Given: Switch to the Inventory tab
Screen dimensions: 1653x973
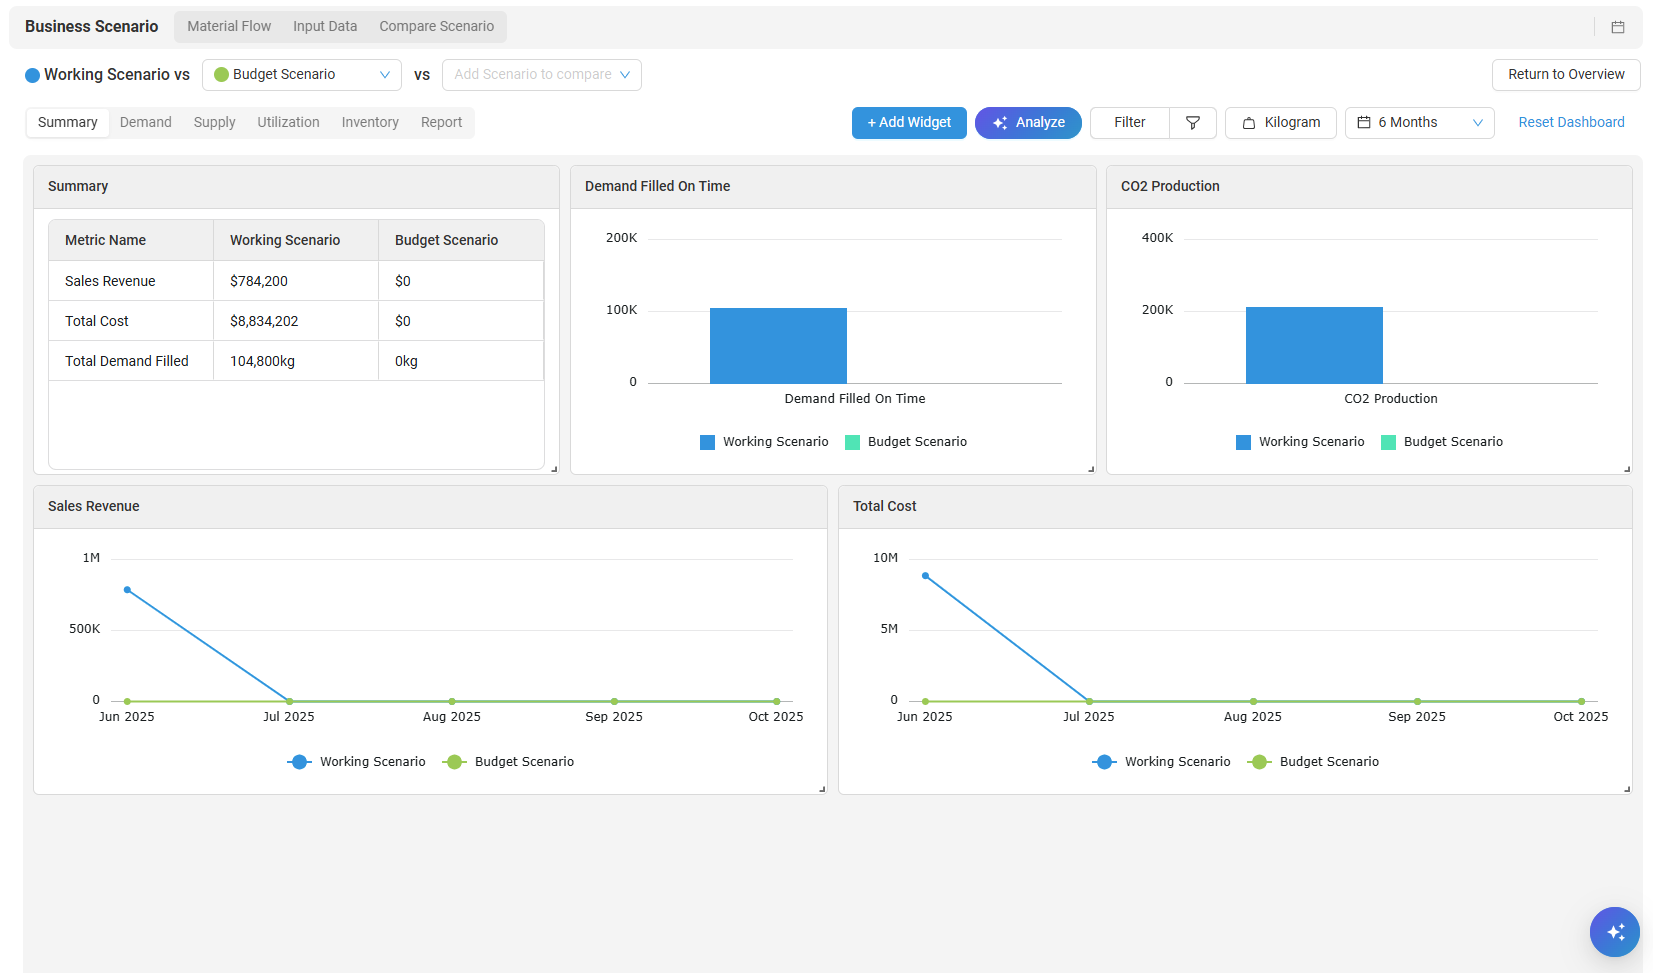Looking at the screenshot, I should [370, 123].
